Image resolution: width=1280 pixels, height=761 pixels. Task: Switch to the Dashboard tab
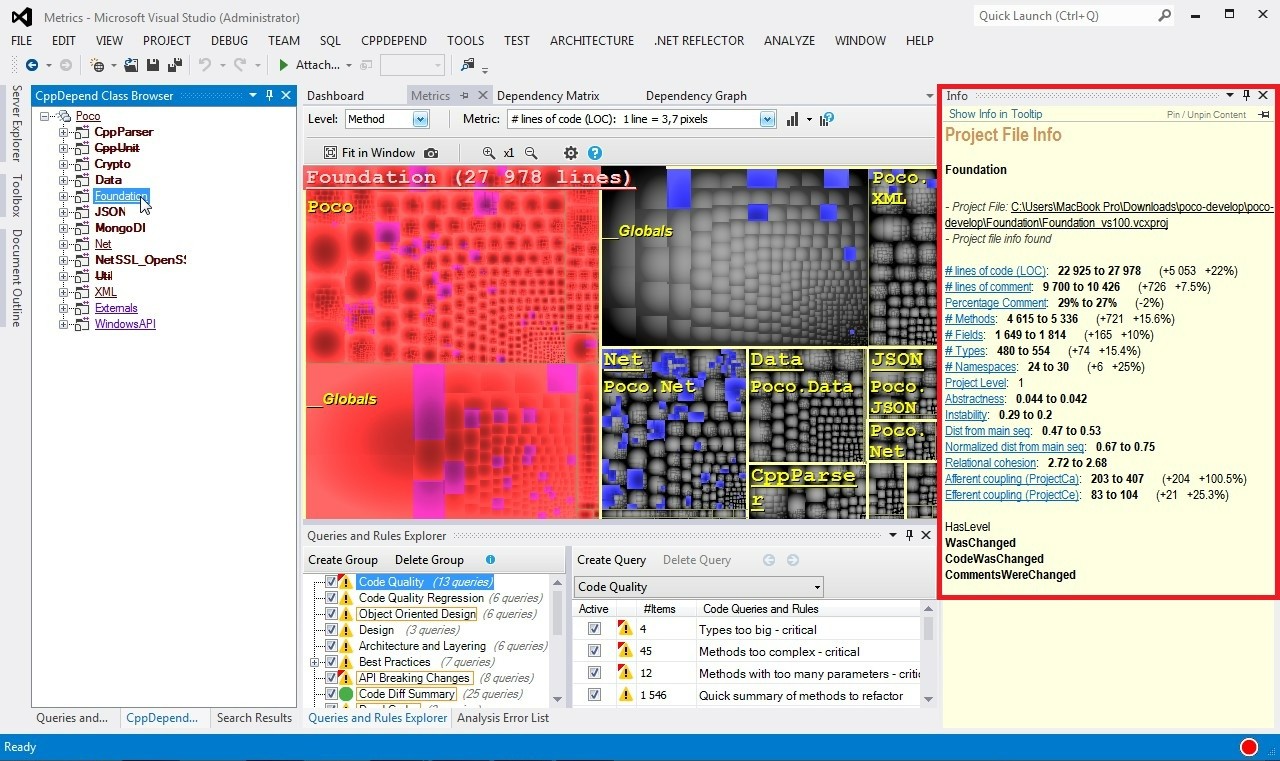(335, 96)
